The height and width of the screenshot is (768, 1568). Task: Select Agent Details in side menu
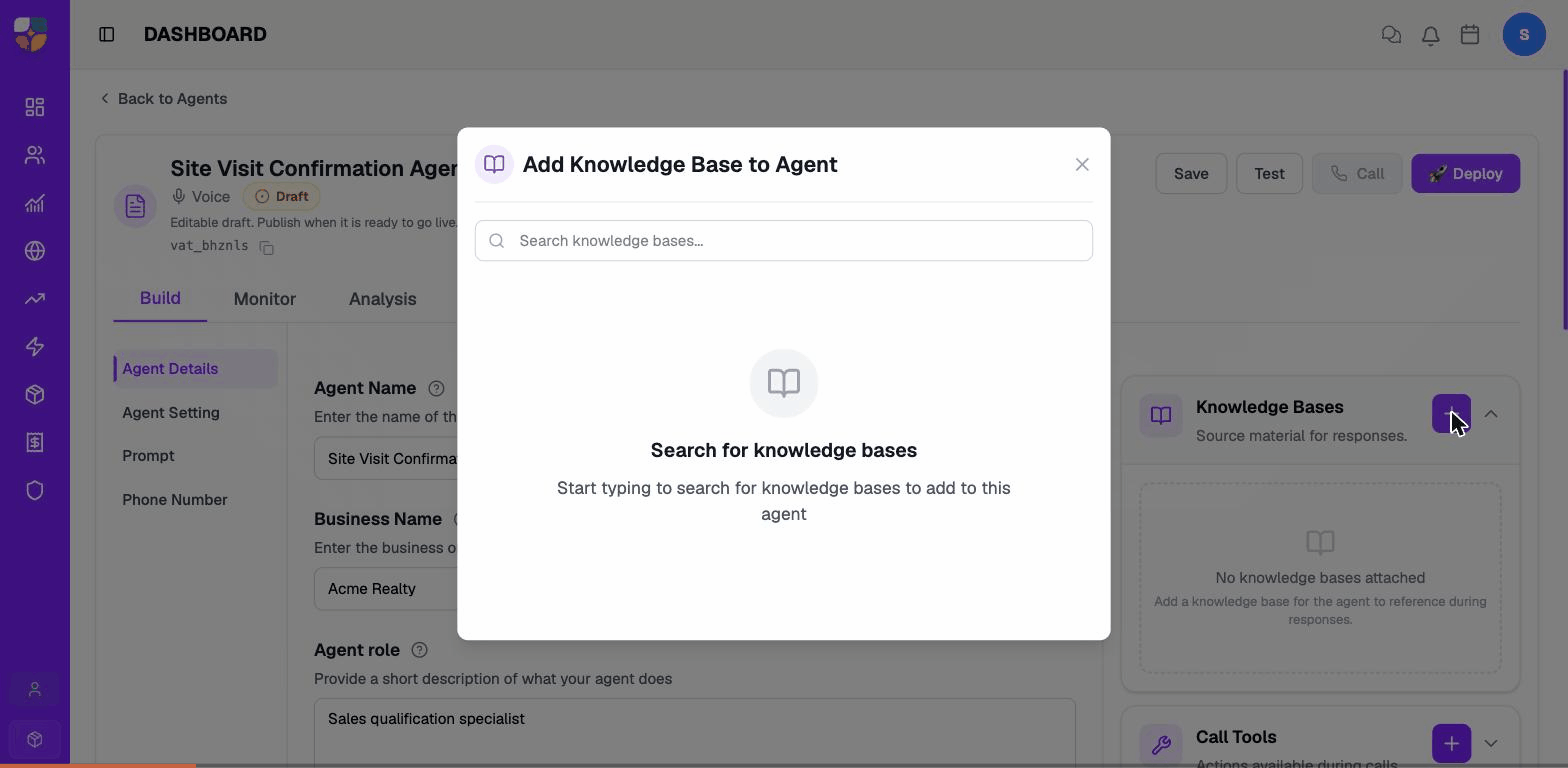click(196, 369)
